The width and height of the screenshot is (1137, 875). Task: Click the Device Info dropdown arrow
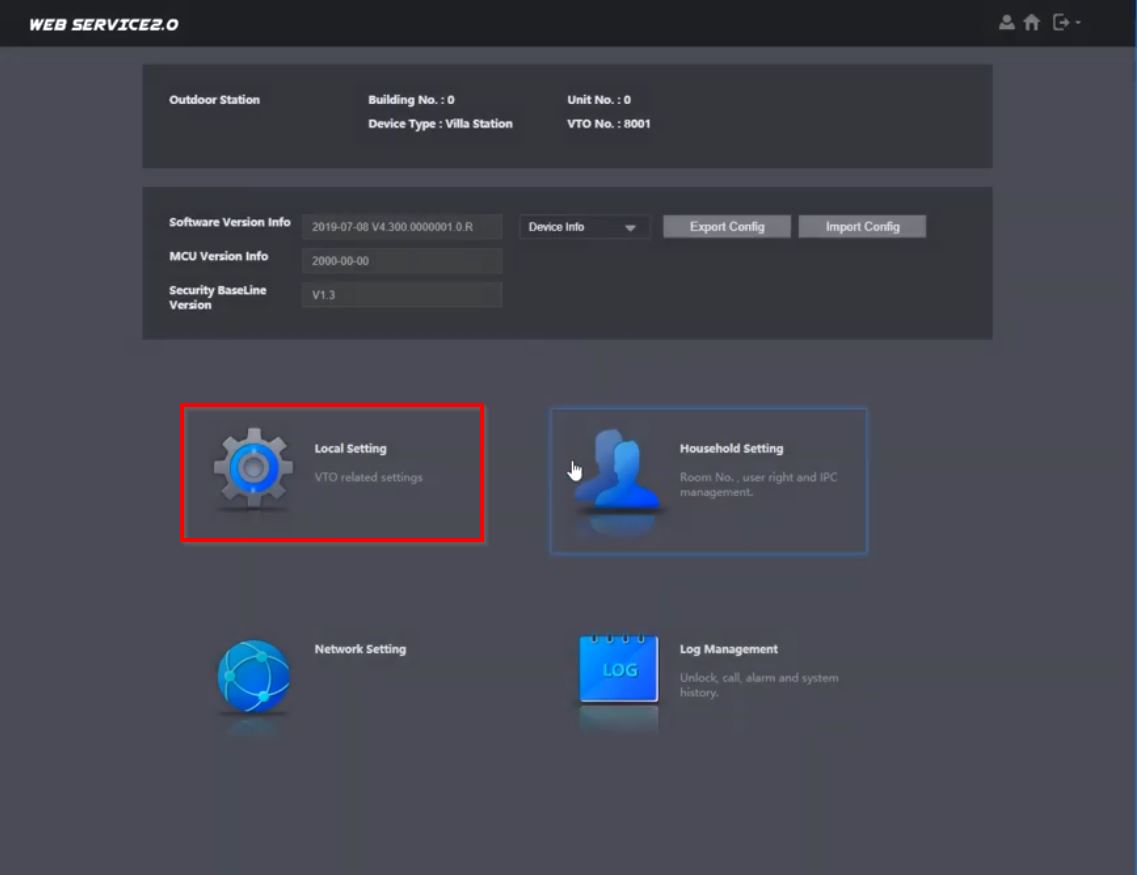click(630, 228)
